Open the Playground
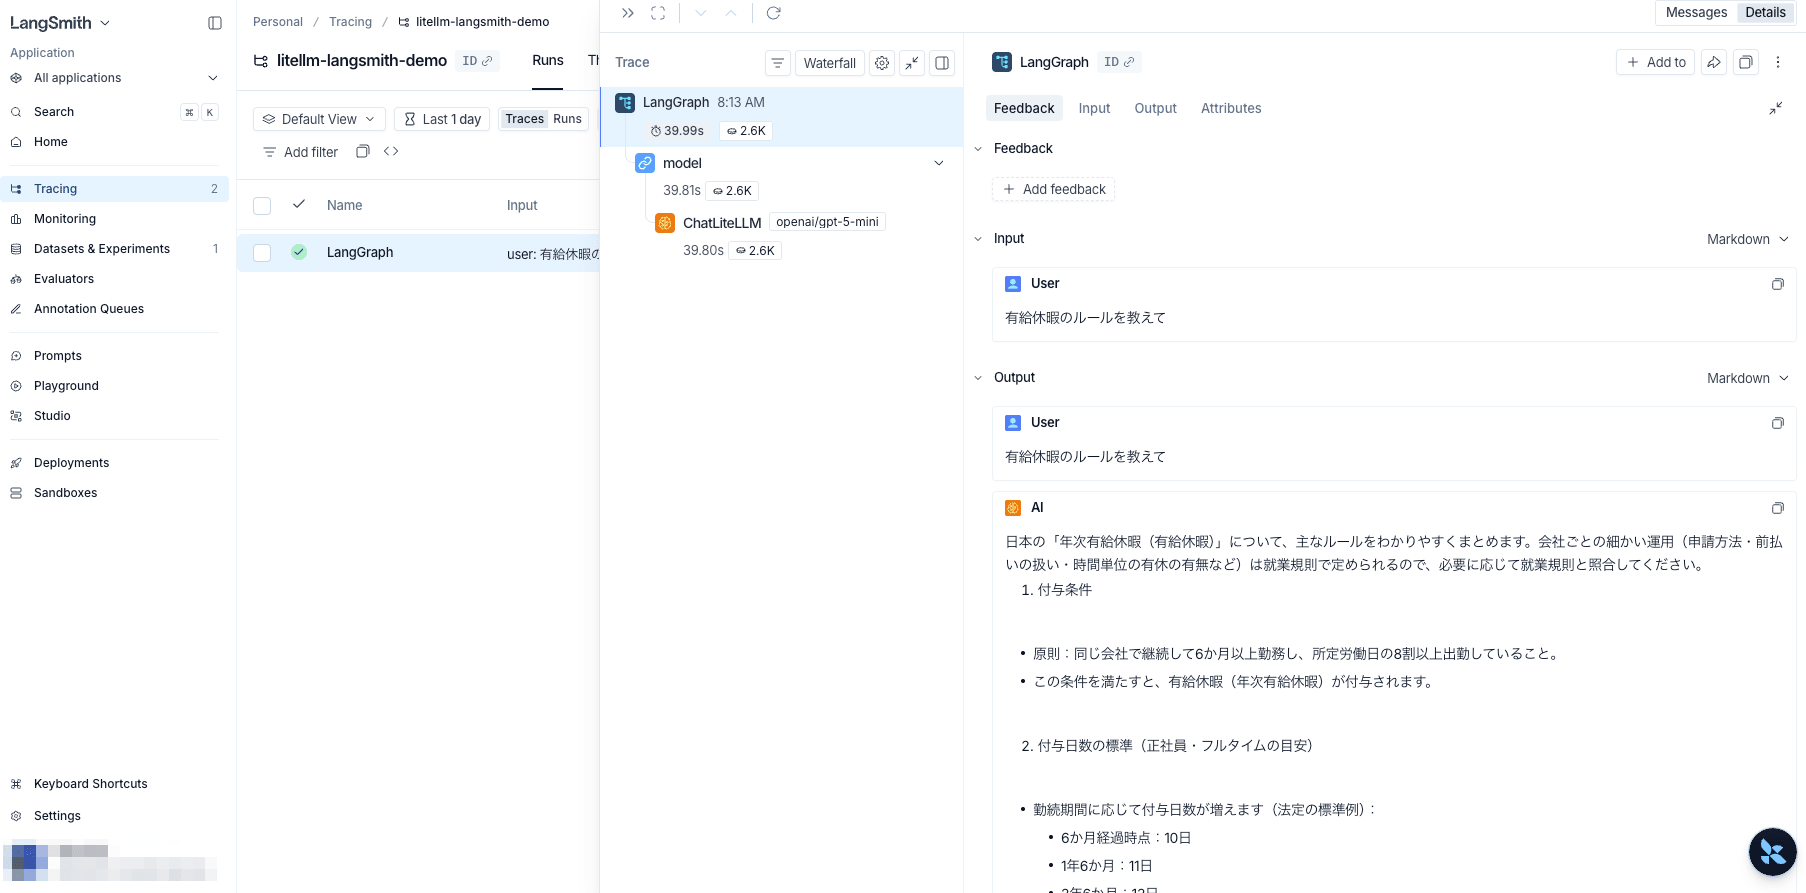Image resolution: width=1806 pixels, height=893 pixels. tap(114, 386)
